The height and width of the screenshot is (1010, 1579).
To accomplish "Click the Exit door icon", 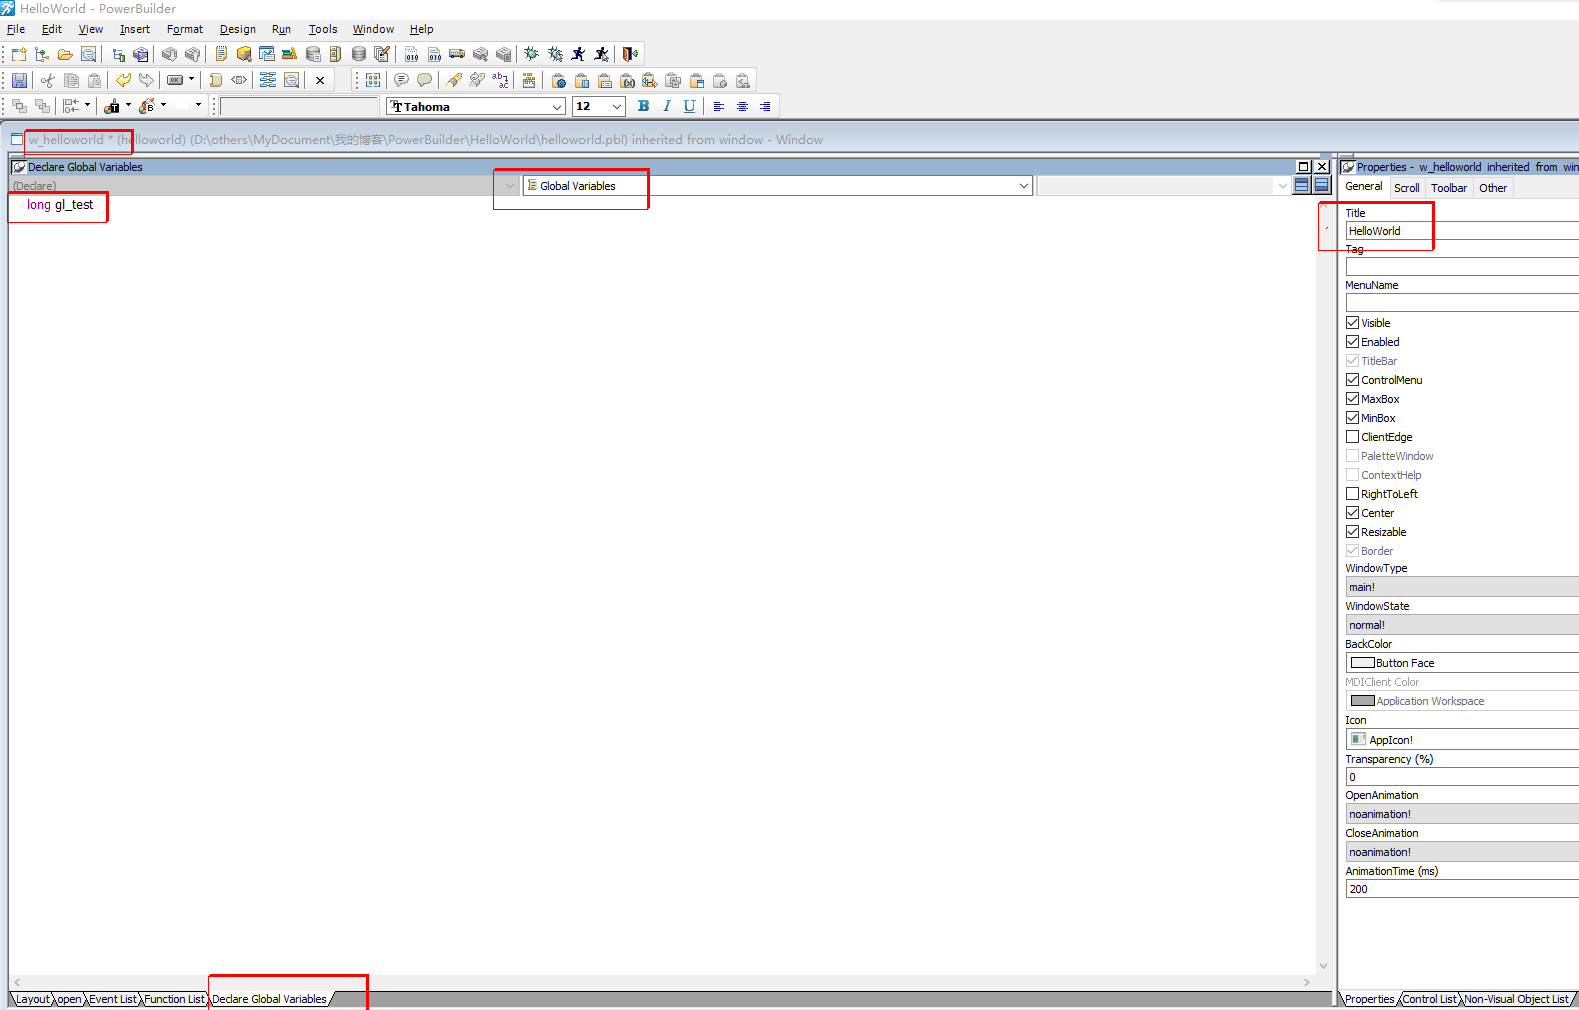I will click(630, 54).
